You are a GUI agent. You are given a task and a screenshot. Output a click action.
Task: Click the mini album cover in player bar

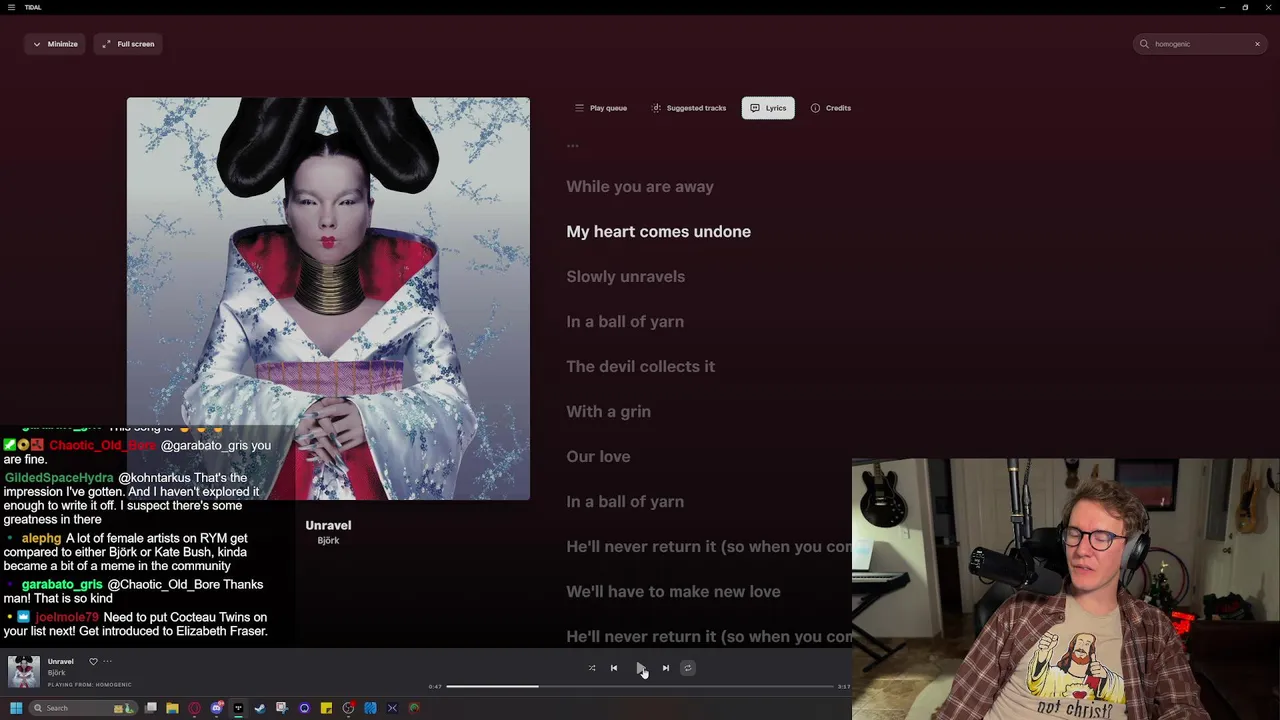tap(24, 672)
